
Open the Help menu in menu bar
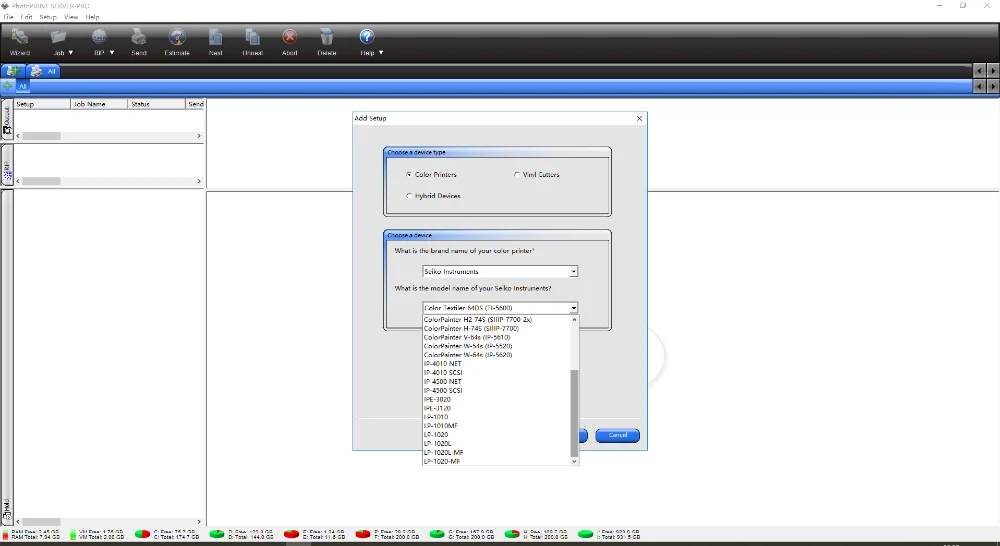tap(92, 17)
